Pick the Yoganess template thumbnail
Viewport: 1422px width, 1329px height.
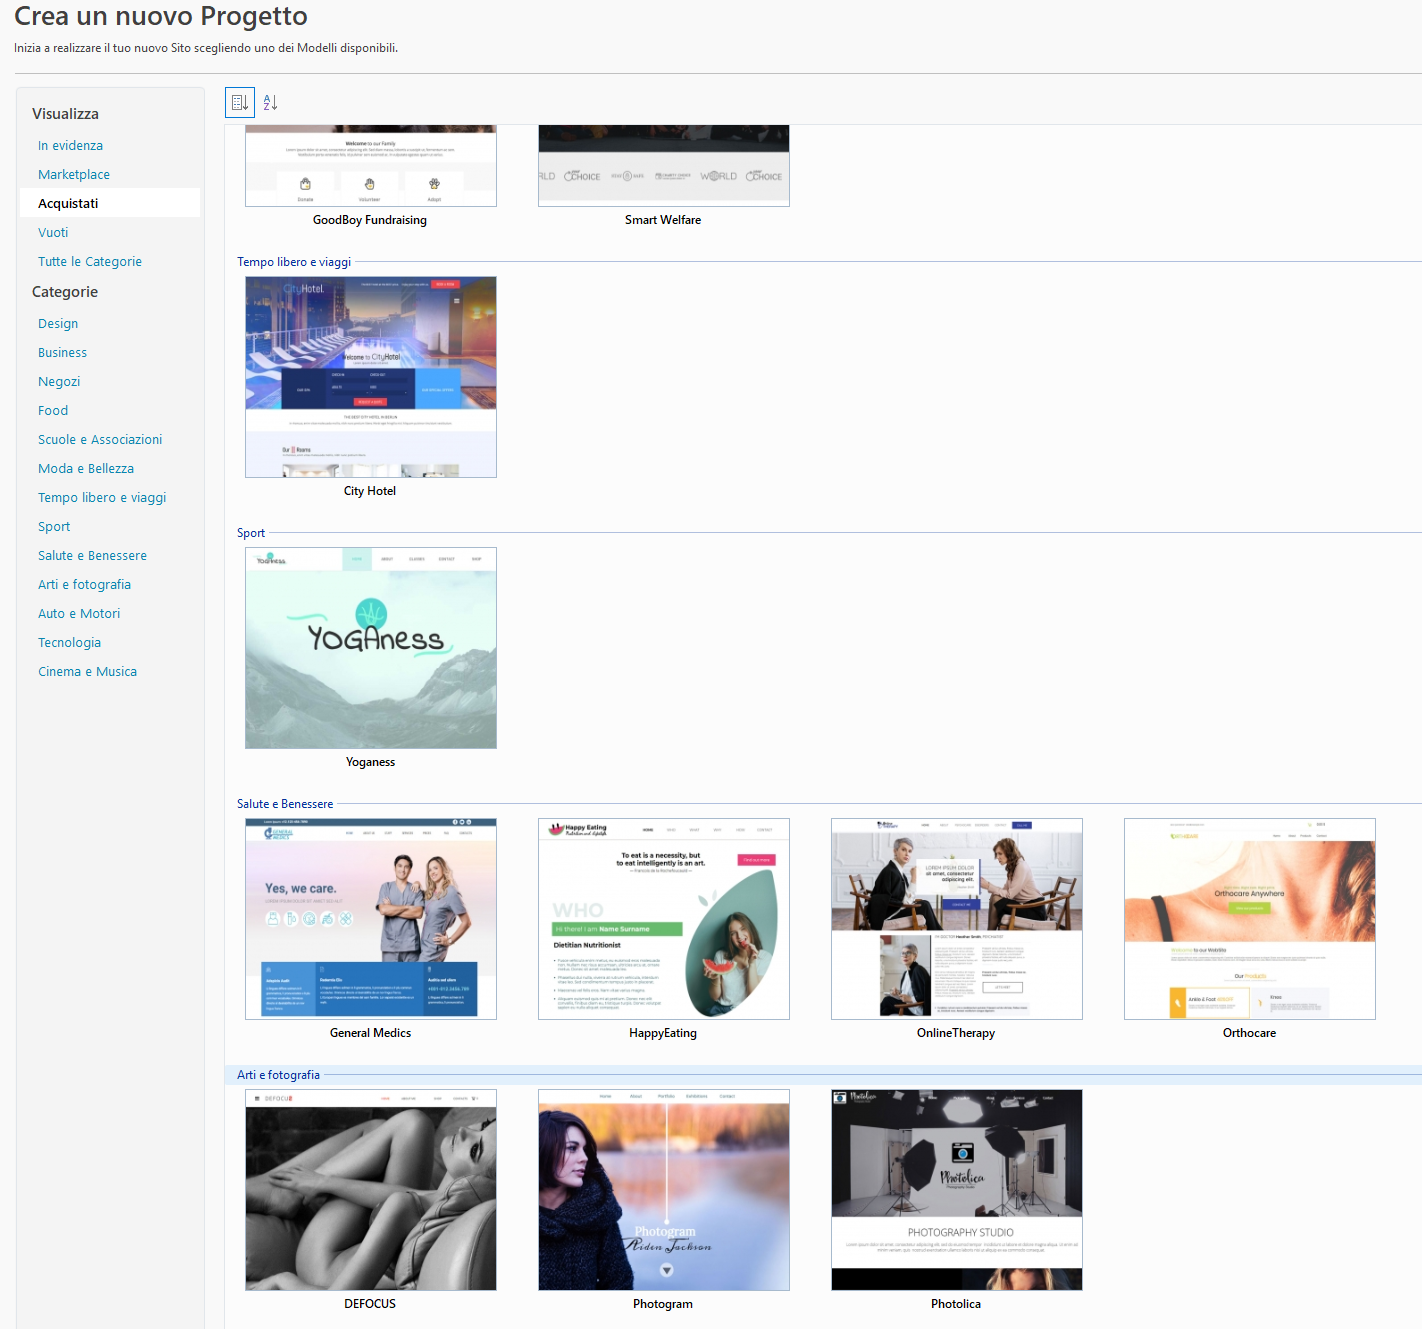click(370, 648)
